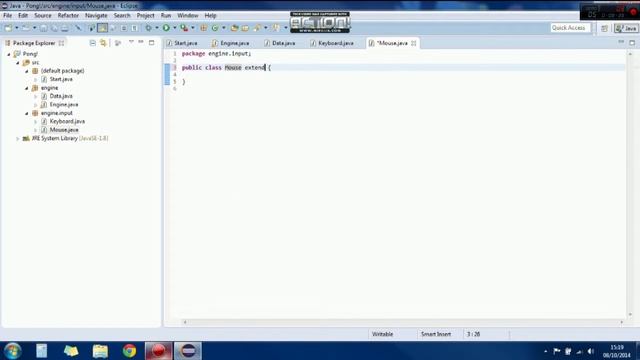Viewport: 640px width, 360px height.
Task: Click the New Java Class icon
Action: 215,28
